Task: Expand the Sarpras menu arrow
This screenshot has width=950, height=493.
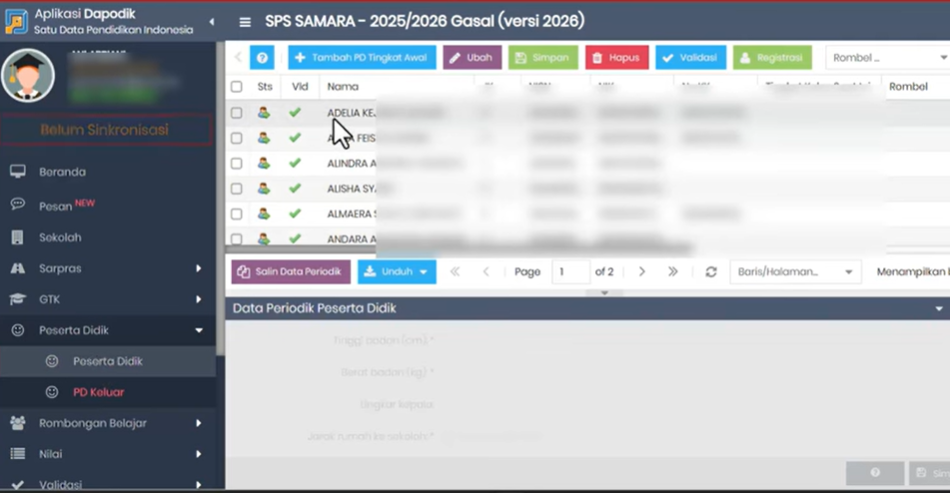Action: click(x=198, y=268)
